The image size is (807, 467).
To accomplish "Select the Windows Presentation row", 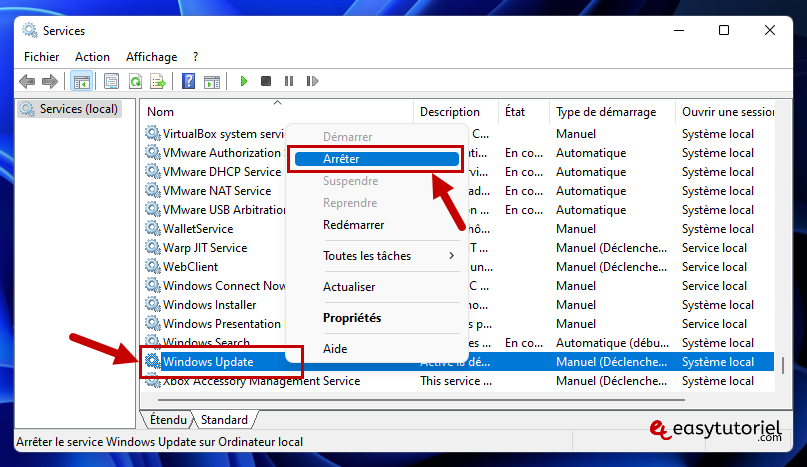I will pos(458,324).
